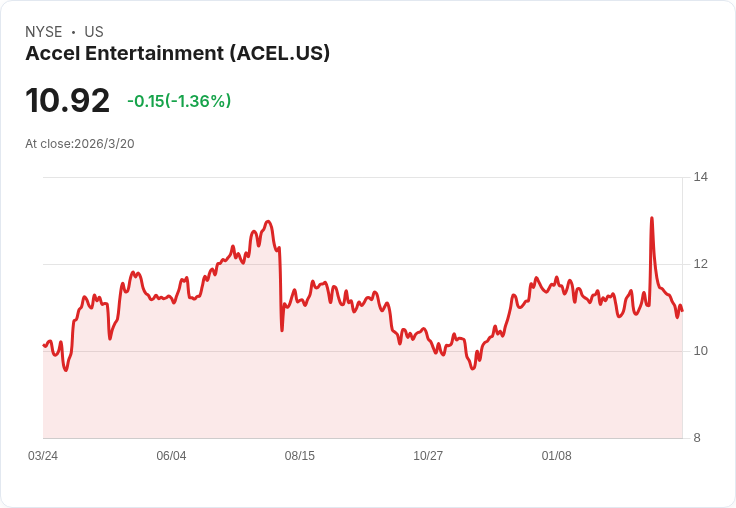Click the 12 y-axis price label

(x=701, y=264)
